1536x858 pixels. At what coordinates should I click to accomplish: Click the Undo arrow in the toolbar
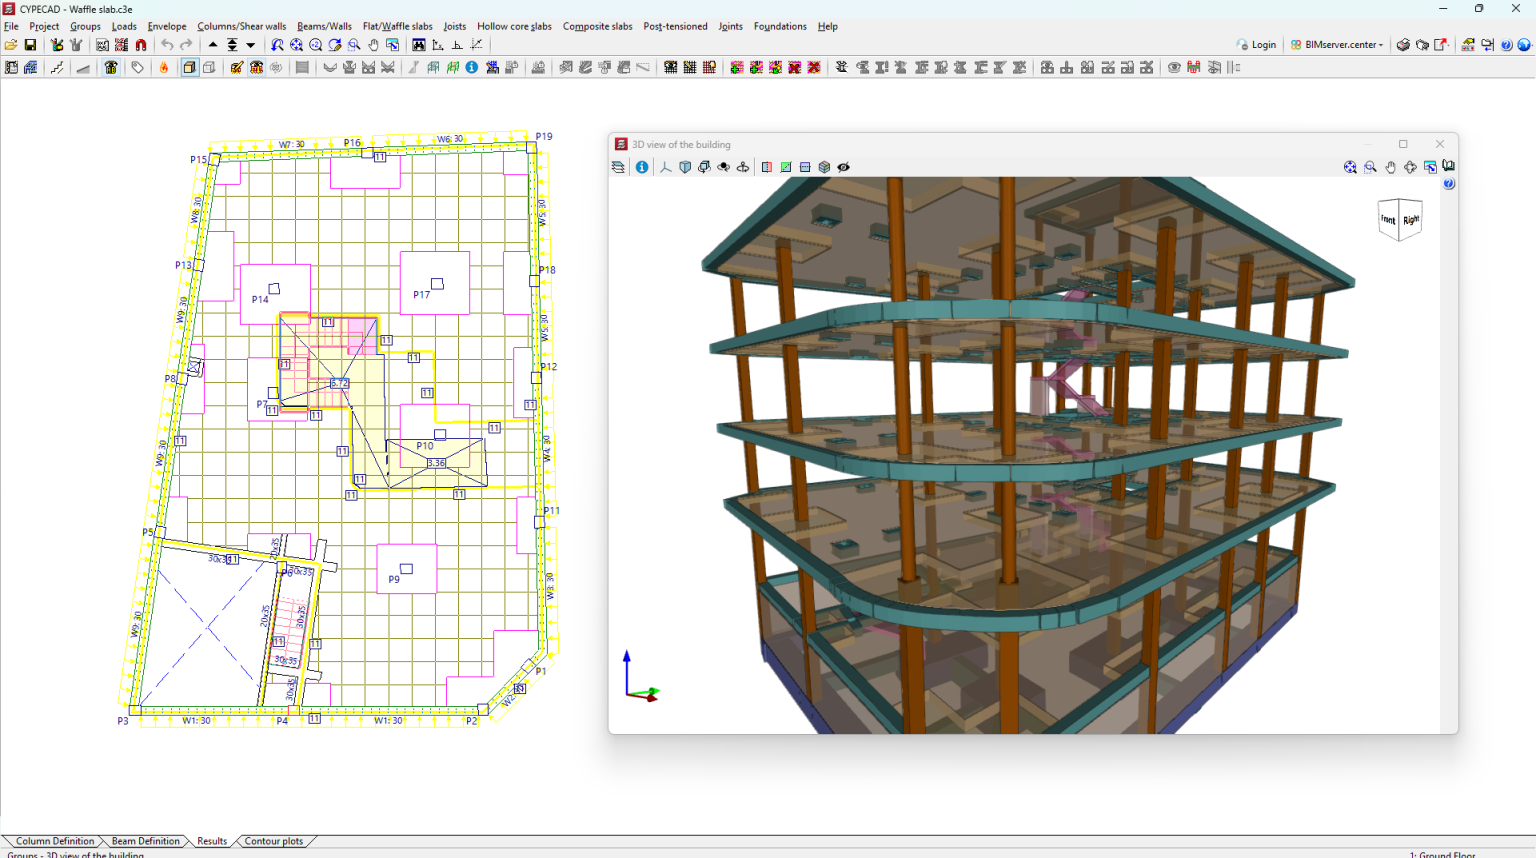[x=167, y=45]
